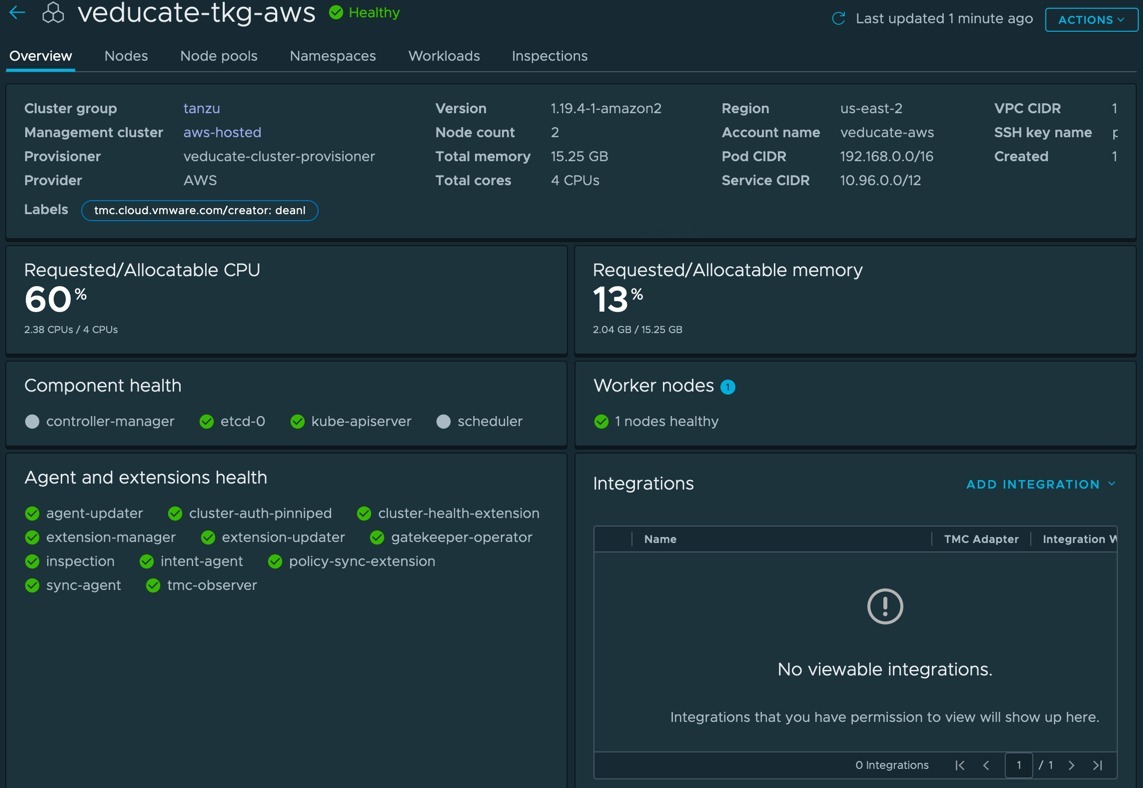The width and height of the screenshot is (1143, 788).
Task: Click the 13% memory figure
Action: (x=617, y=300)
